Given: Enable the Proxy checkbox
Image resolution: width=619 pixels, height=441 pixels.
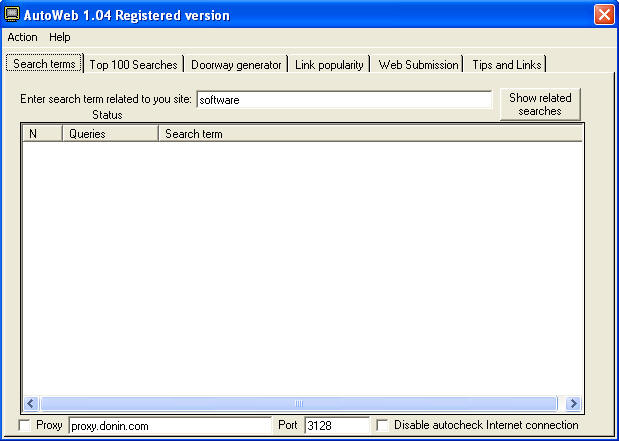Looking at the screenshot, I should click(x=25, y=426).
